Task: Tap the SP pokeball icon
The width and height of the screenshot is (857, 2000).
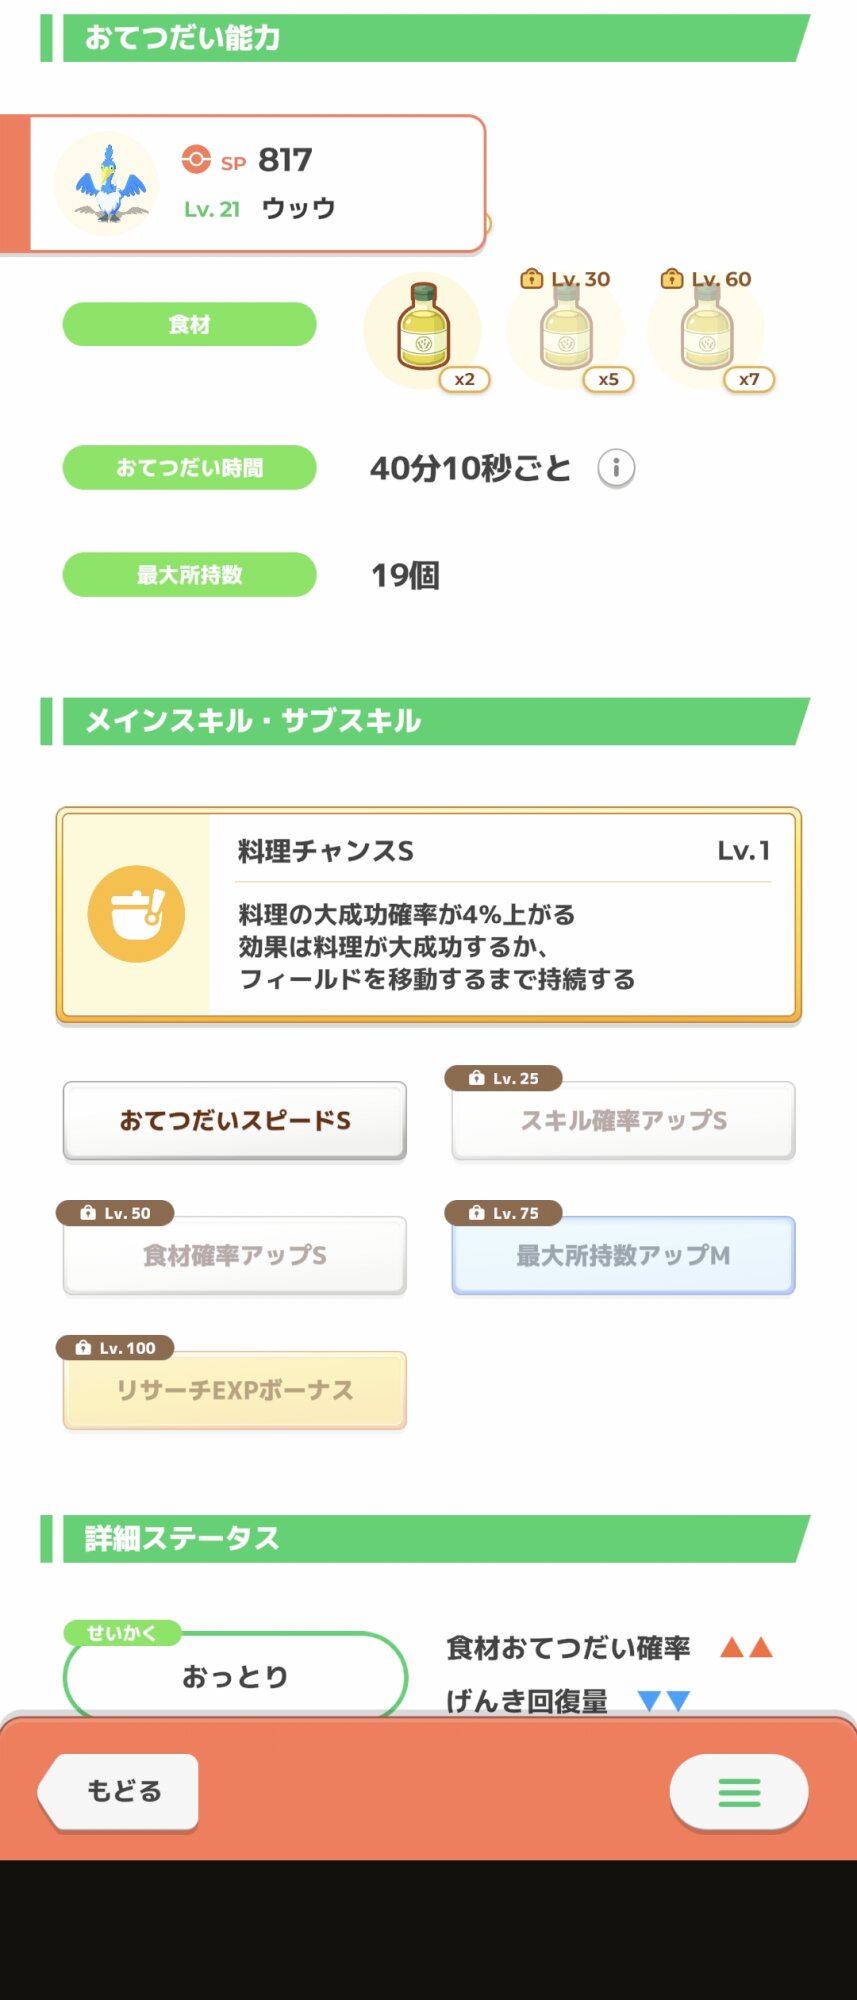Action: pos(196,160)
